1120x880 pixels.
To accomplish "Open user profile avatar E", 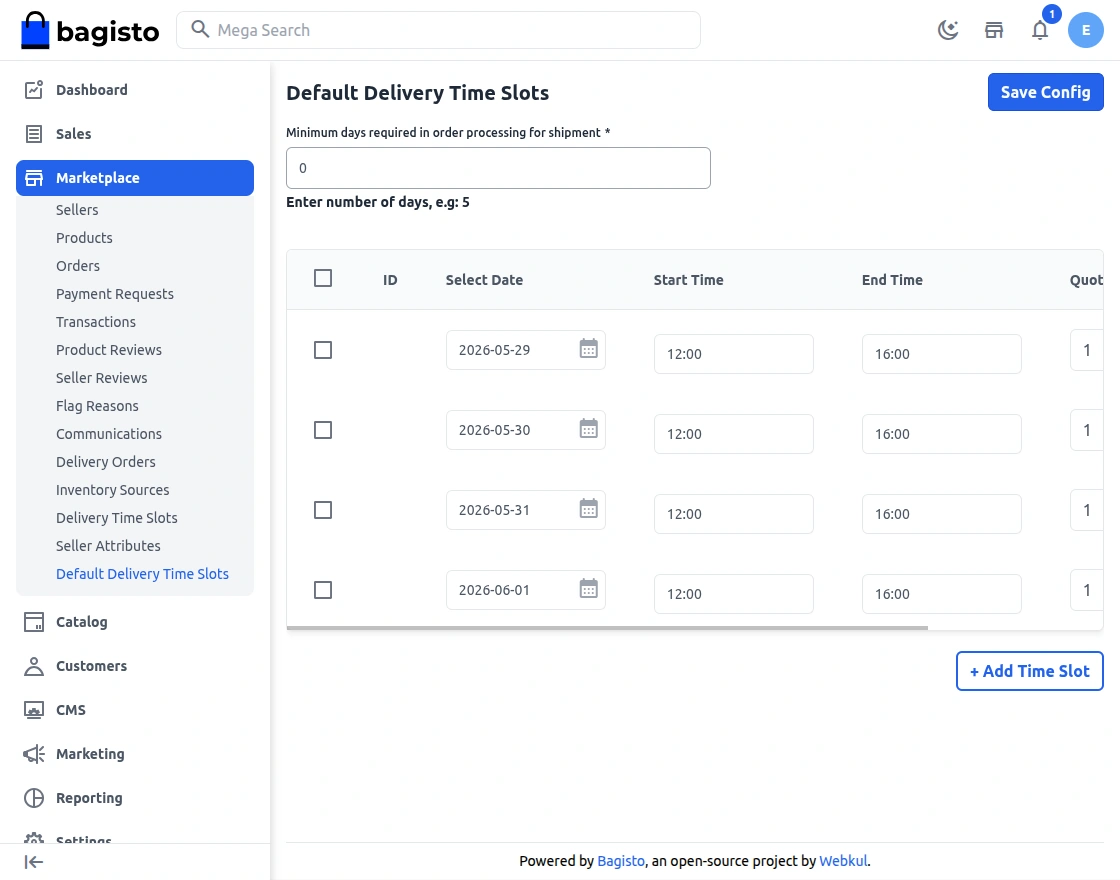I will point(1086,30).
